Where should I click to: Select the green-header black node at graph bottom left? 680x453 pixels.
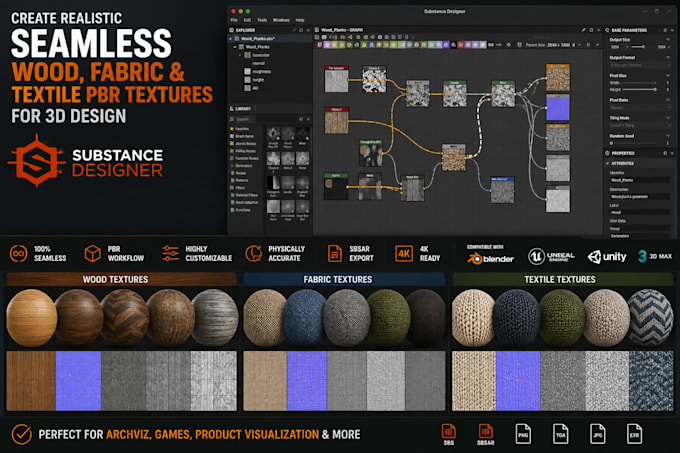pyautogui.click(x=336, y=186)
